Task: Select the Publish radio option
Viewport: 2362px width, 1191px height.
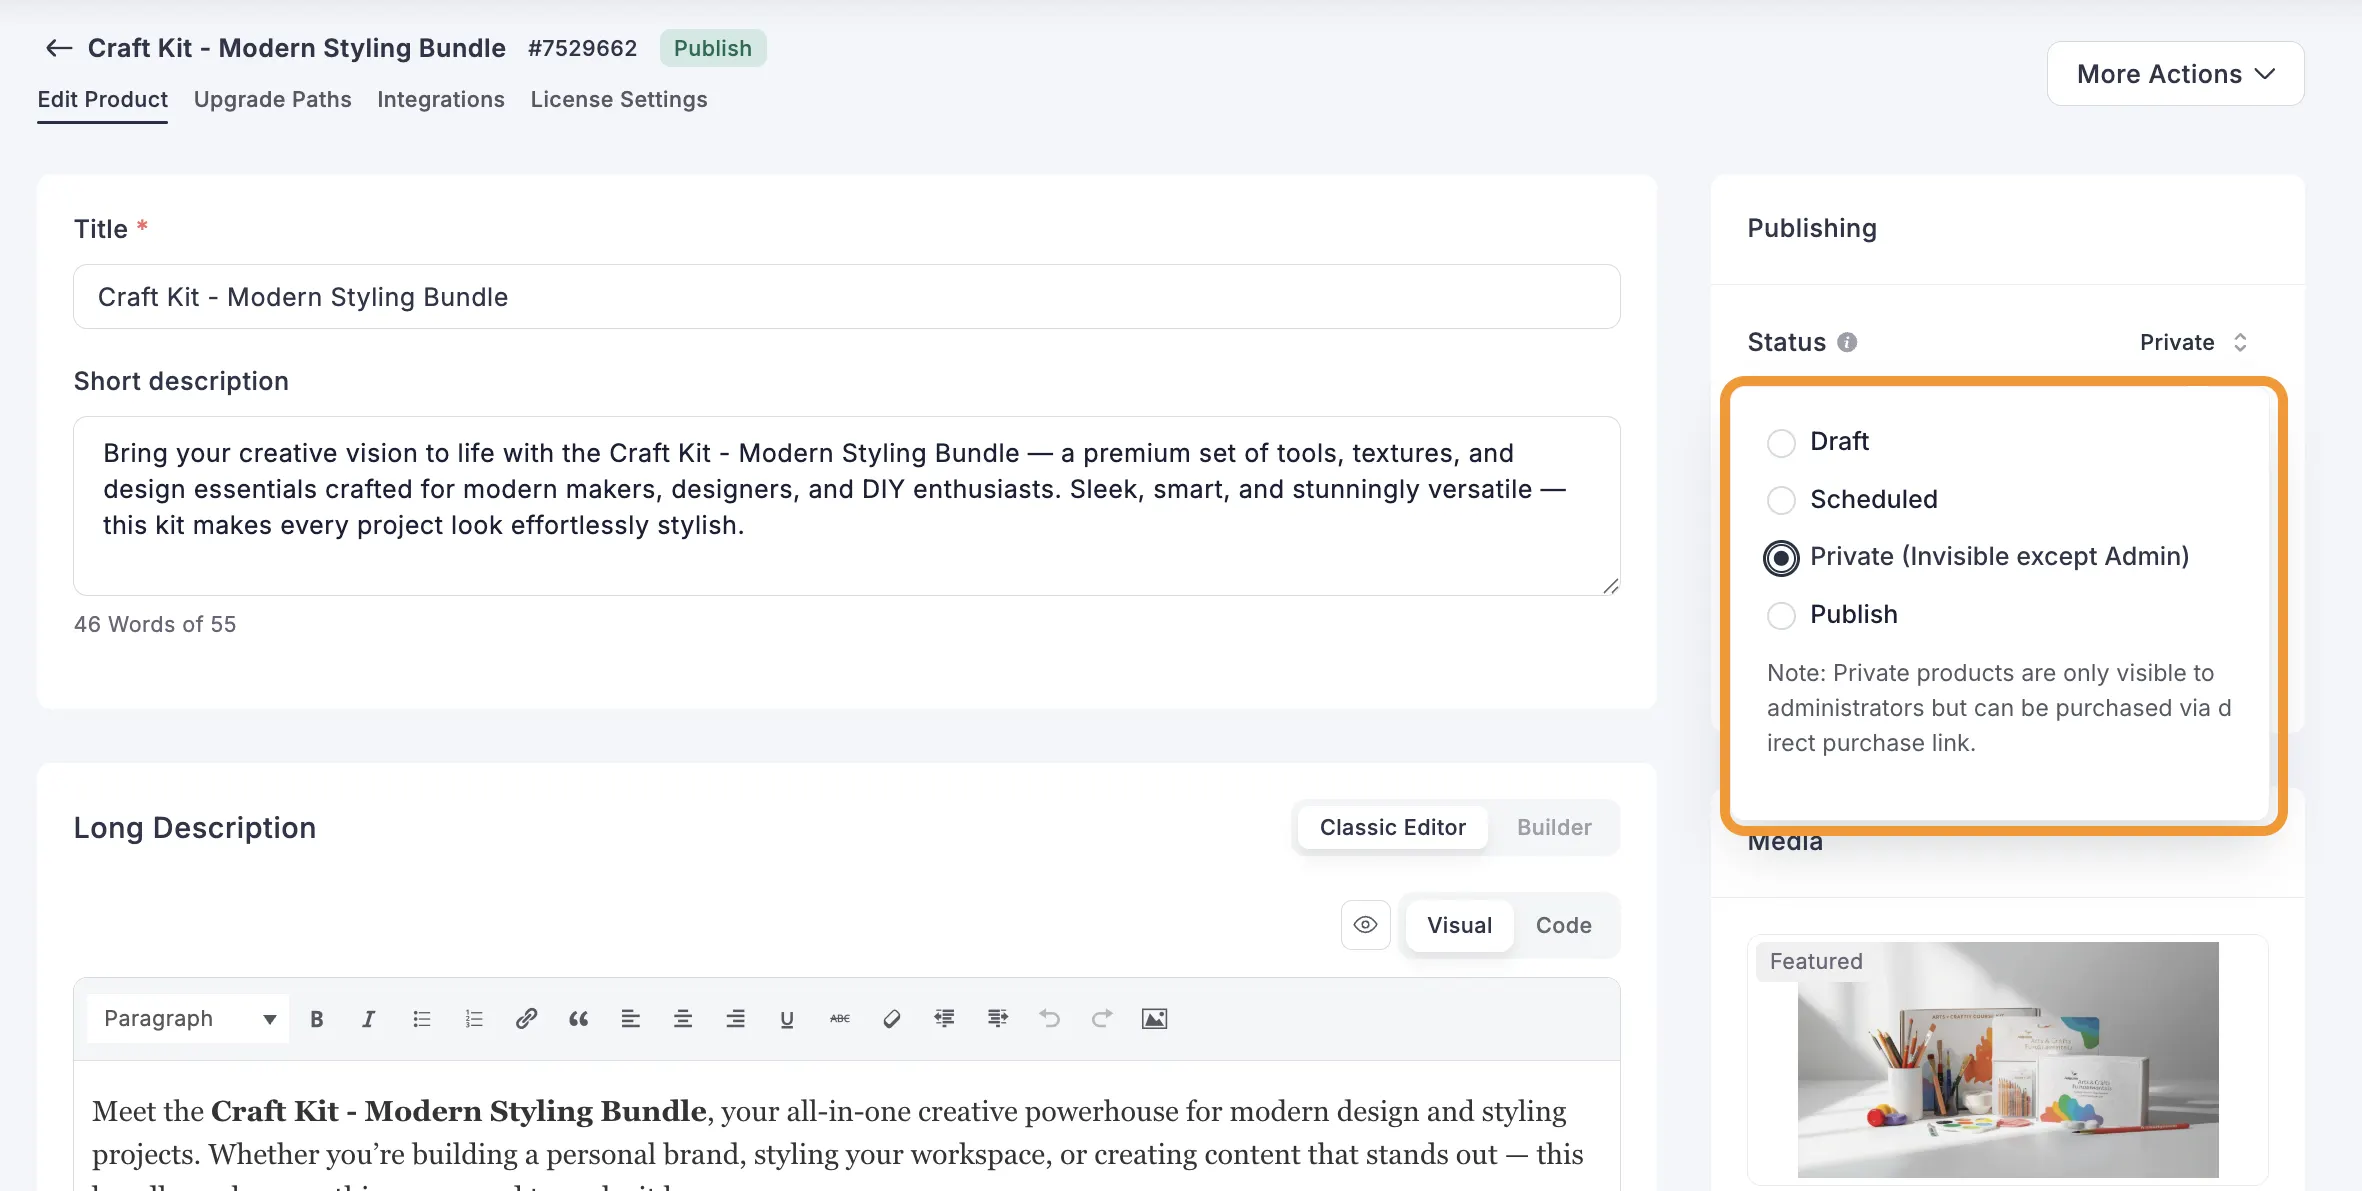Action: pyautogui.click(x=1781, y=615)
